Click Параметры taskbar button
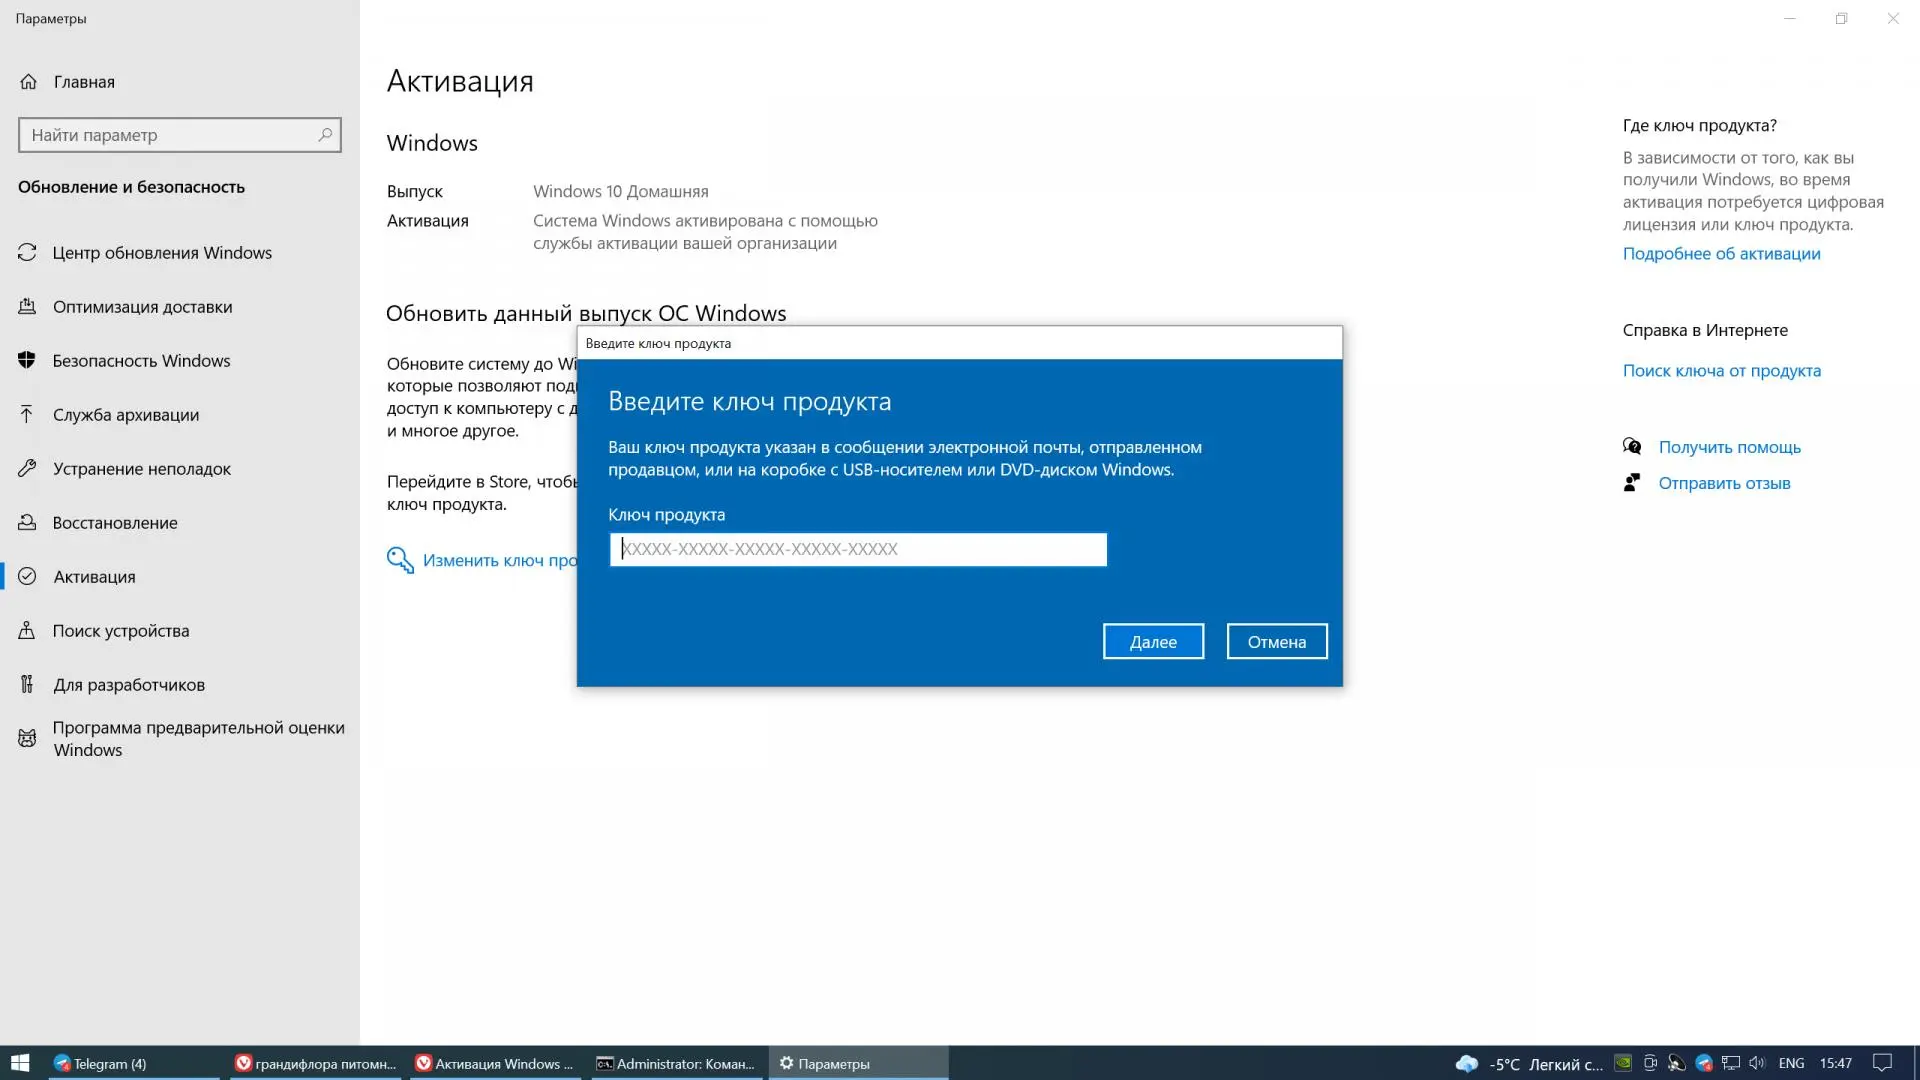 tap(858, 1063)
